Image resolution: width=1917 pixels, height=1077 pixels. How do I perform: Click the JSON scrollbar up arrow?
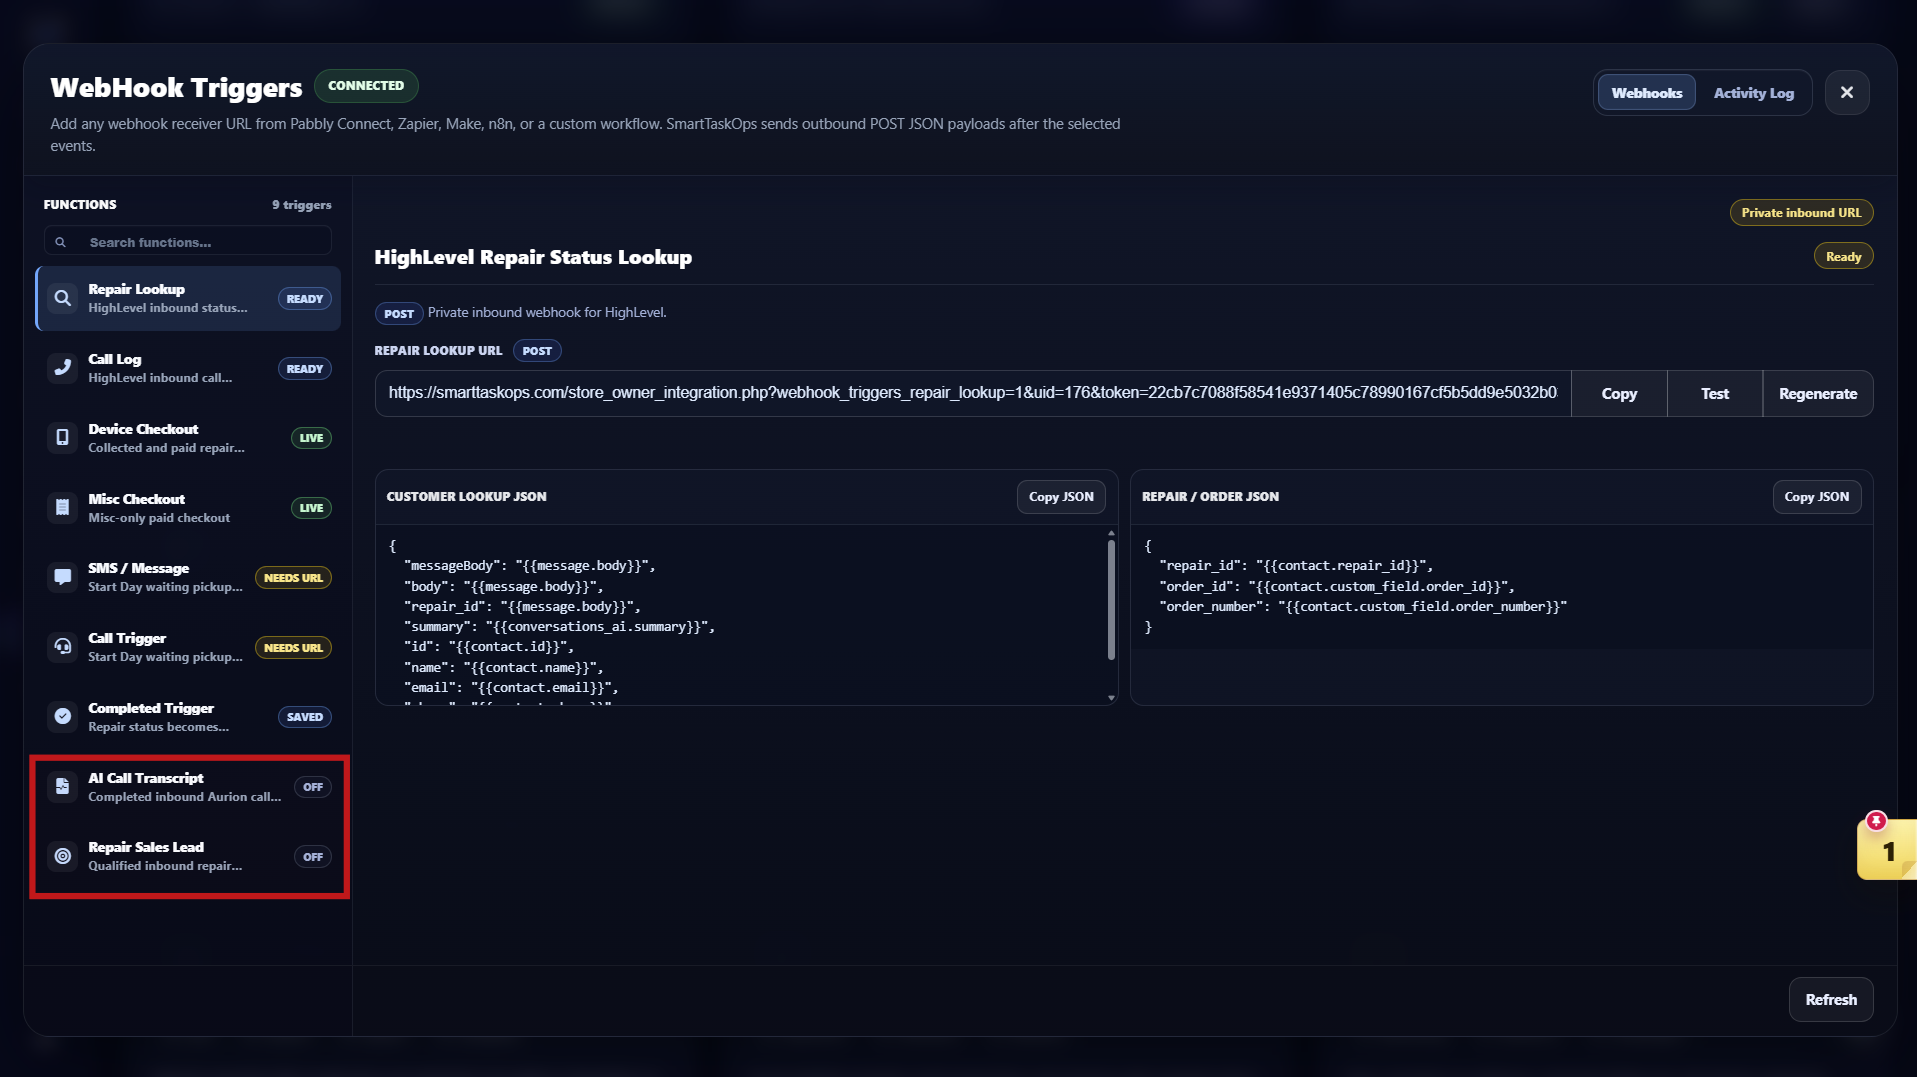pyautogui.click(x=1111, y=533)
